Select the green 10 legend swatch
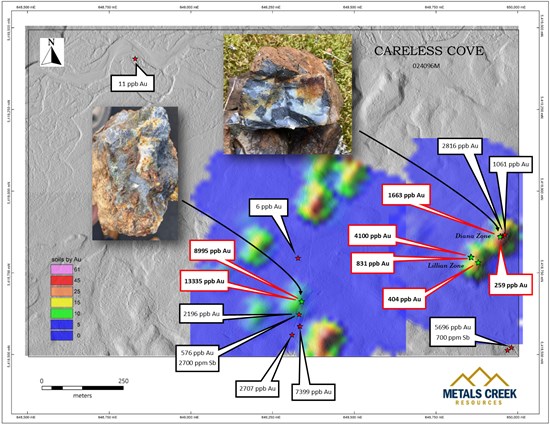550x425 pixels. tap(62, 313)
